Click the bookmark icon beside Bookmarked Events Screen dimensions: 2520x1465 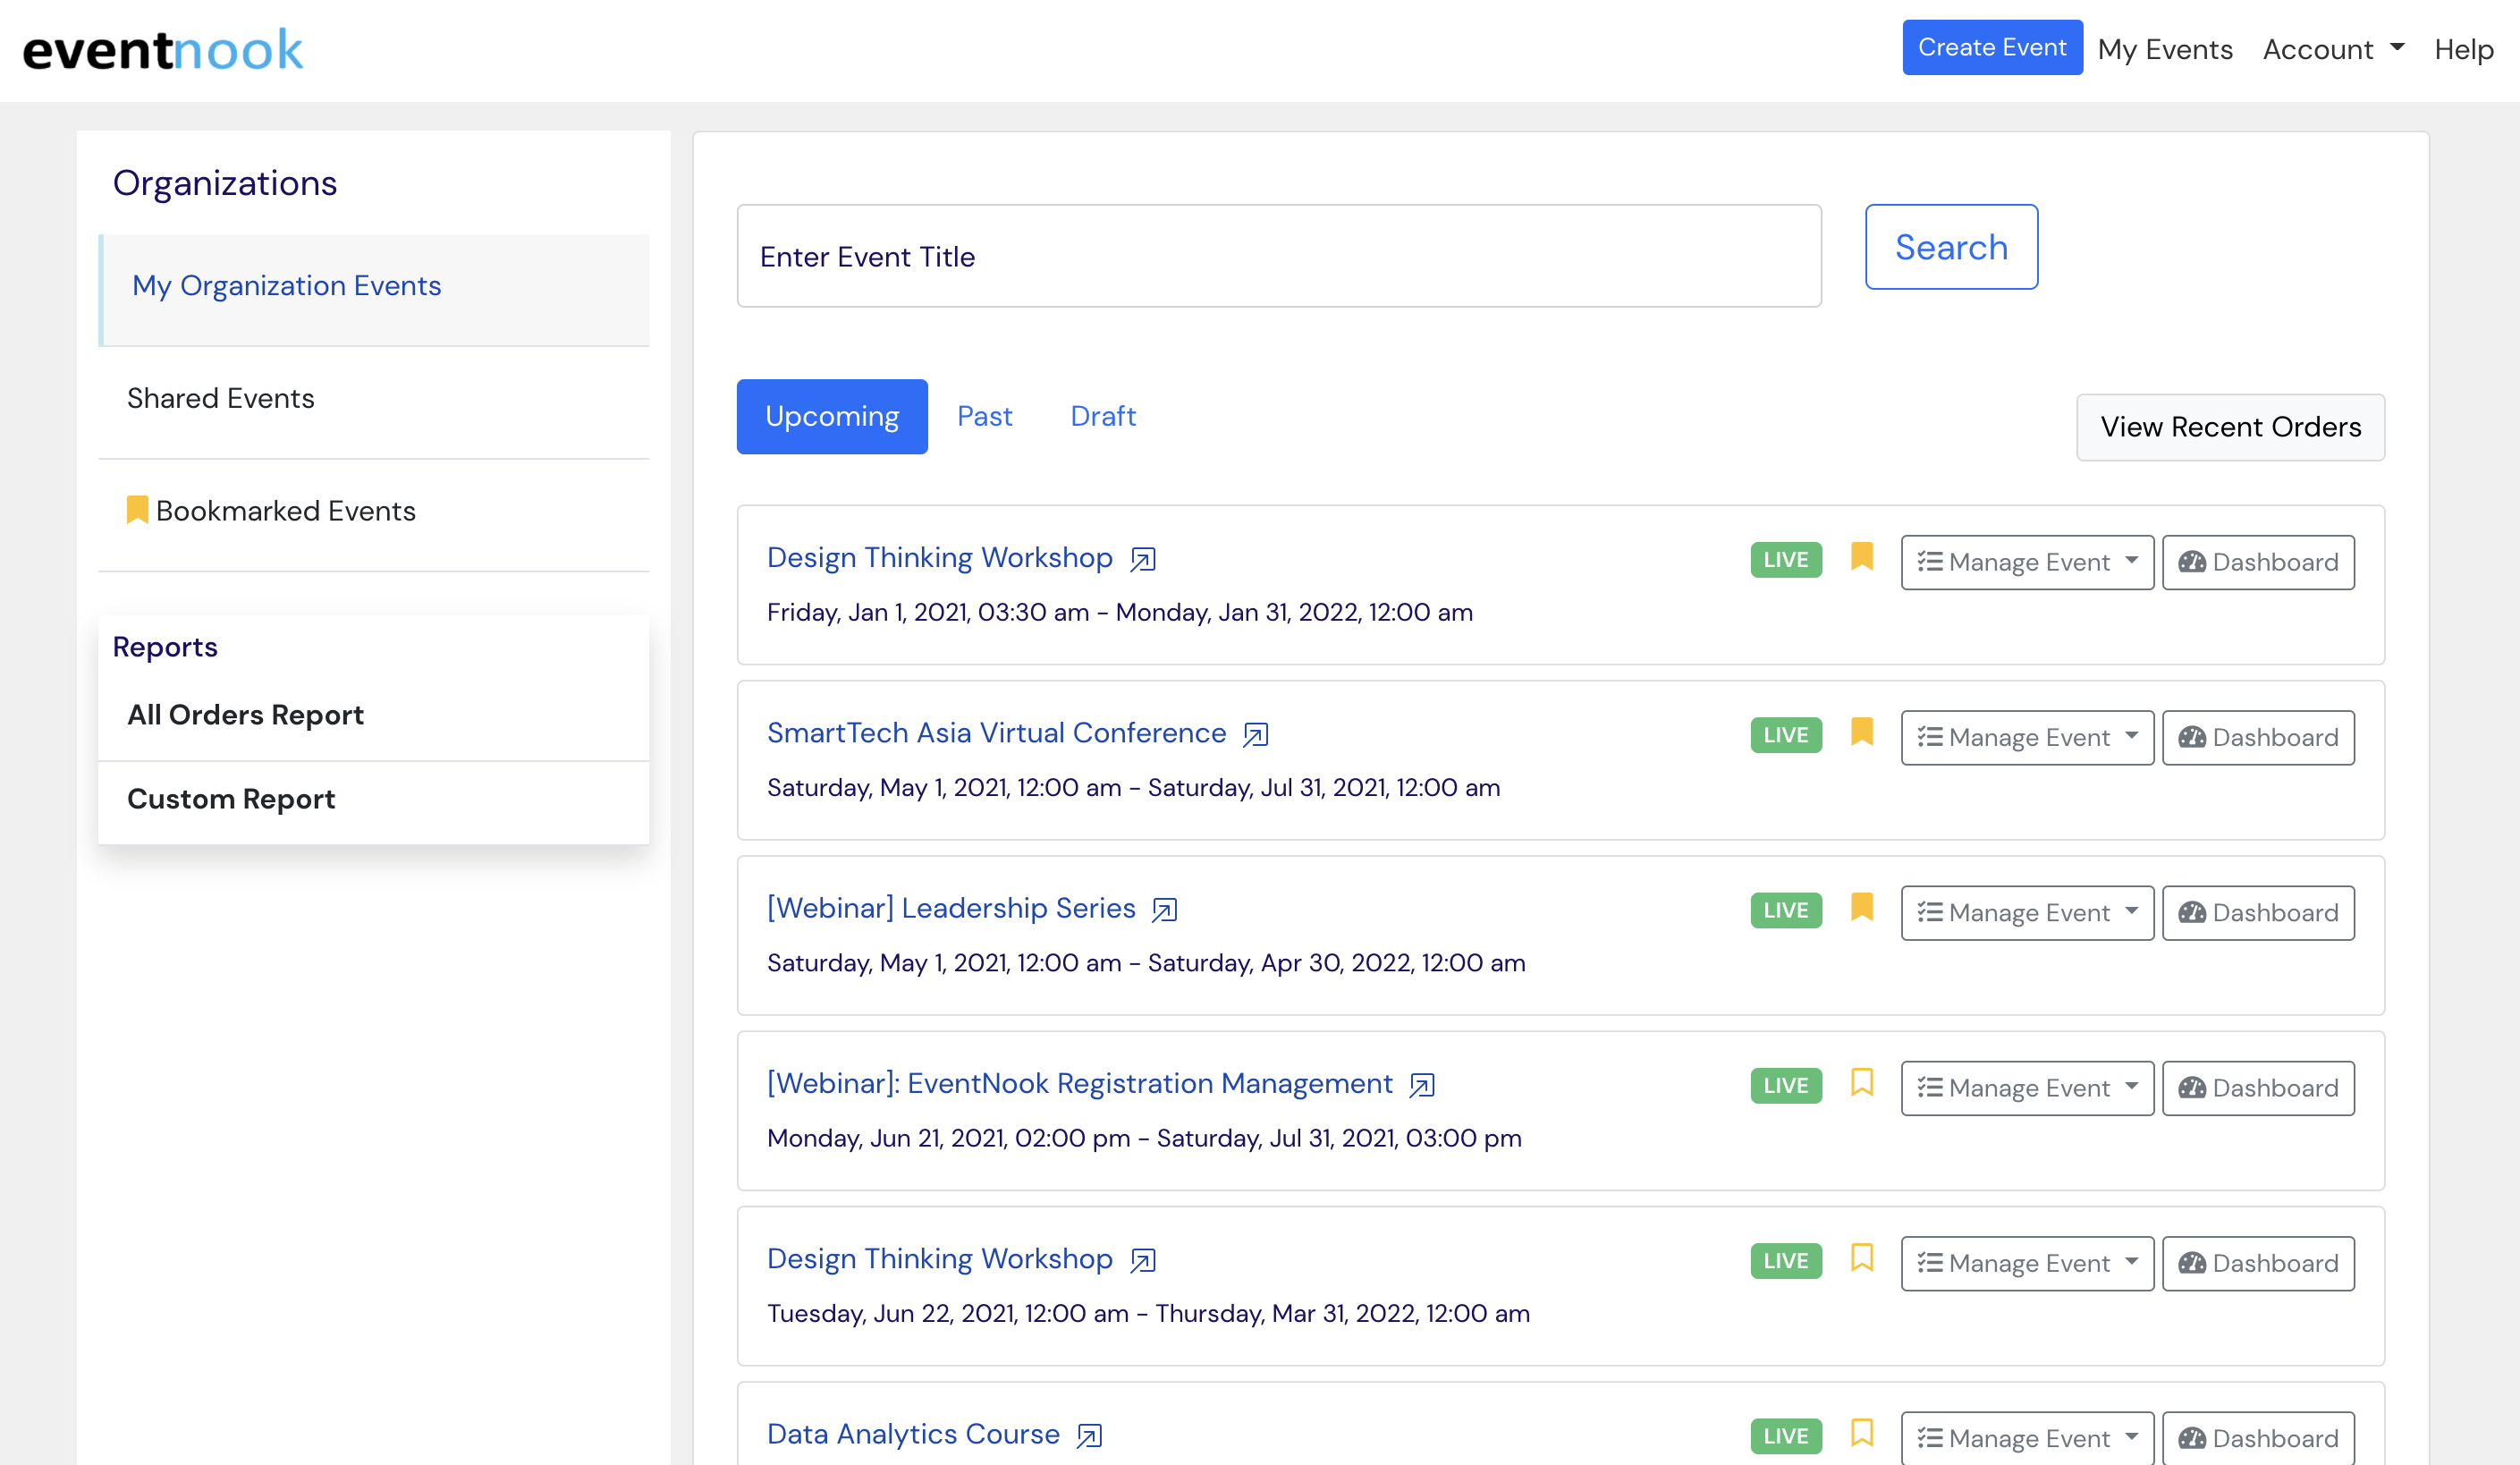point(137,509)
